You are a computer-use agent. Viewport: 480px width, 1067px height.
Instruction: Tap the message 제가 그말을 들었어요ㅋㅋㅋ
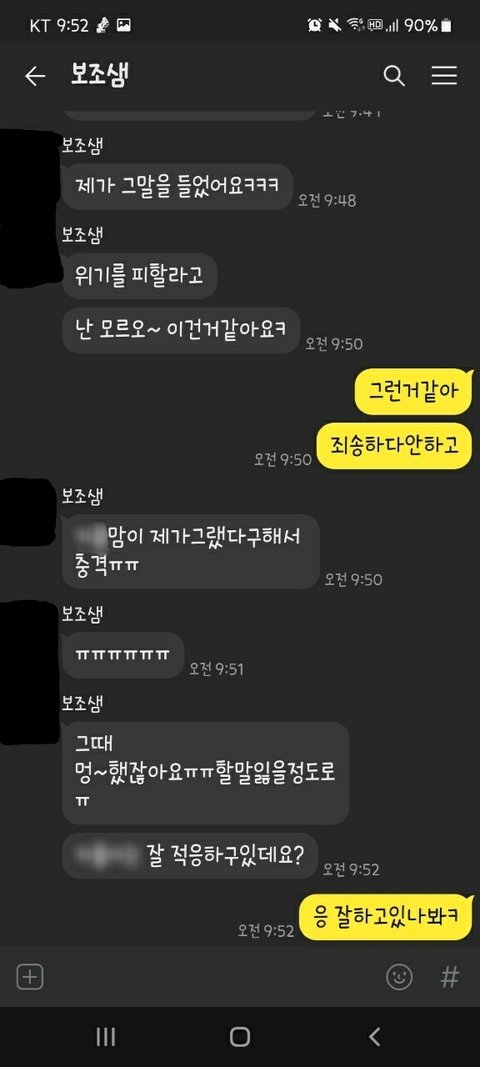click(x=177, y=186)
